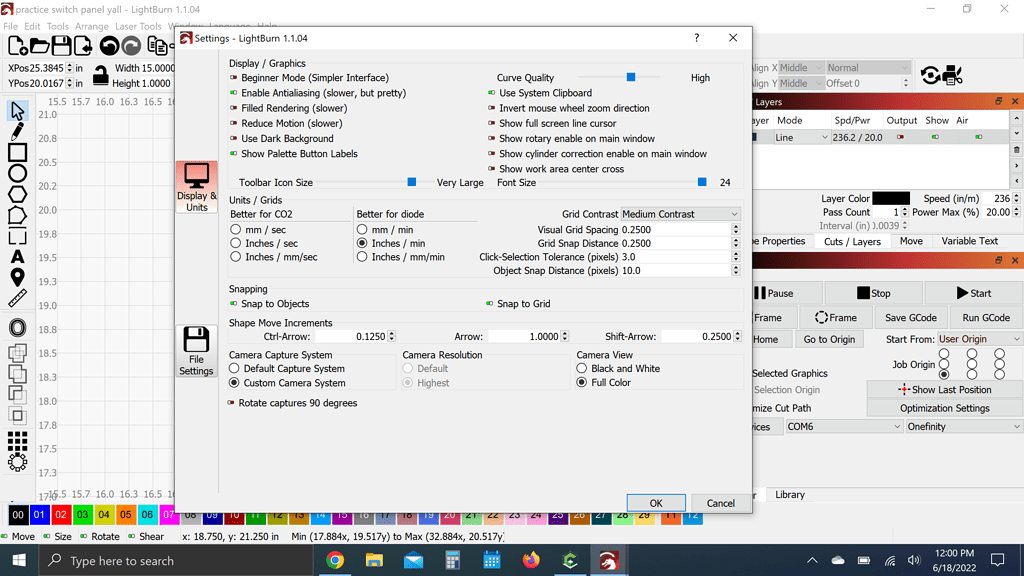Open Google Chrome from the taskbar
The image size is (1024, 576).
pos(335,560)
